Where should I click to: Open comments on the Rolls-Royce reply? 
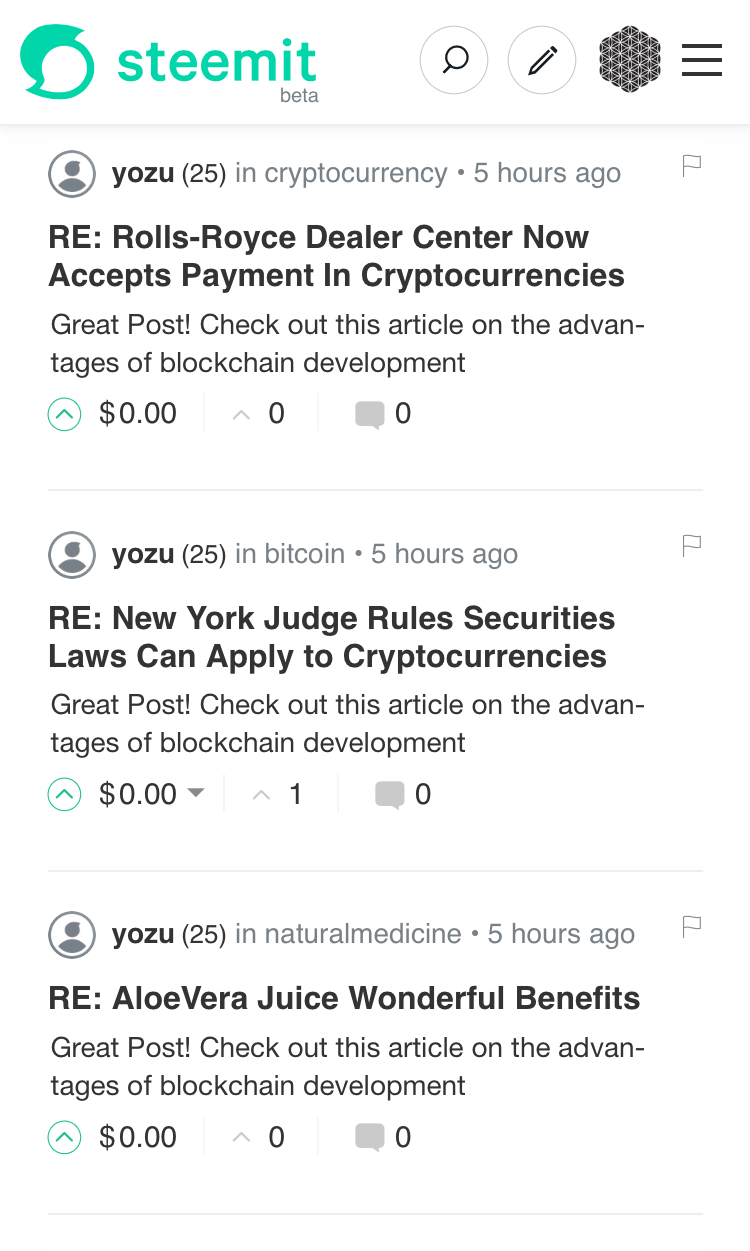(383, 414)
